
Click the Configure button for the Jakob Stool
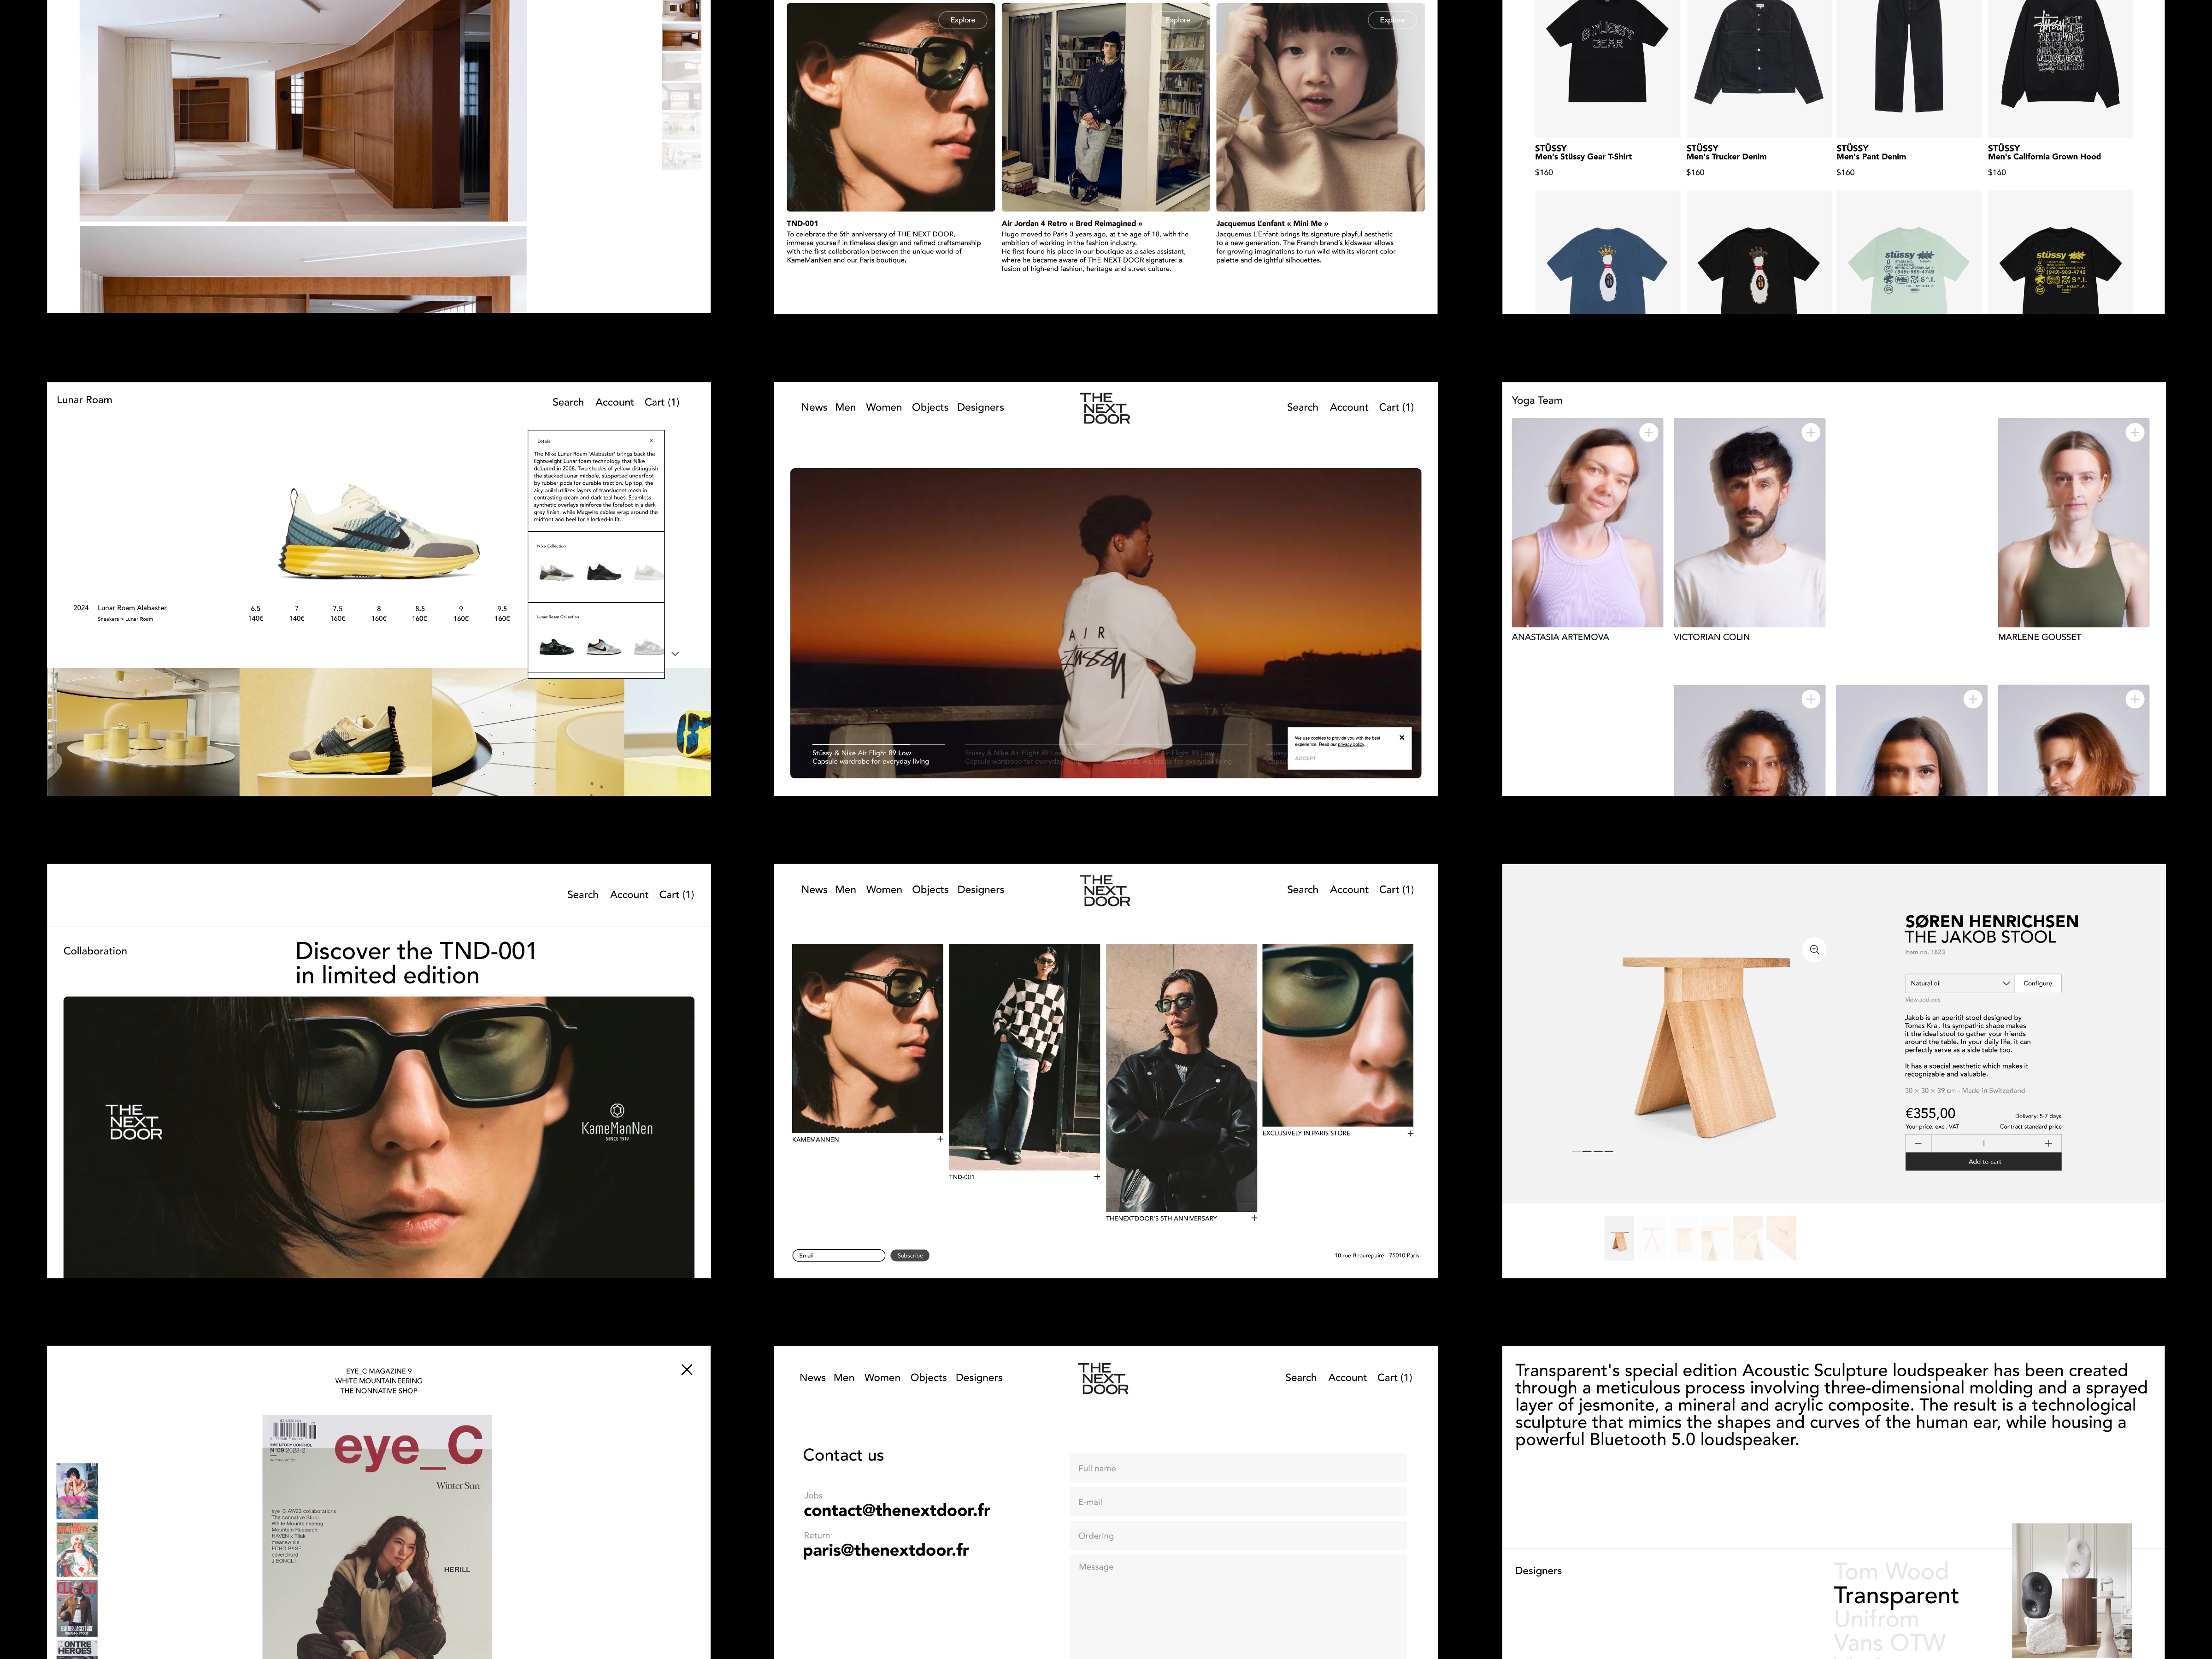pos(2037,983)
